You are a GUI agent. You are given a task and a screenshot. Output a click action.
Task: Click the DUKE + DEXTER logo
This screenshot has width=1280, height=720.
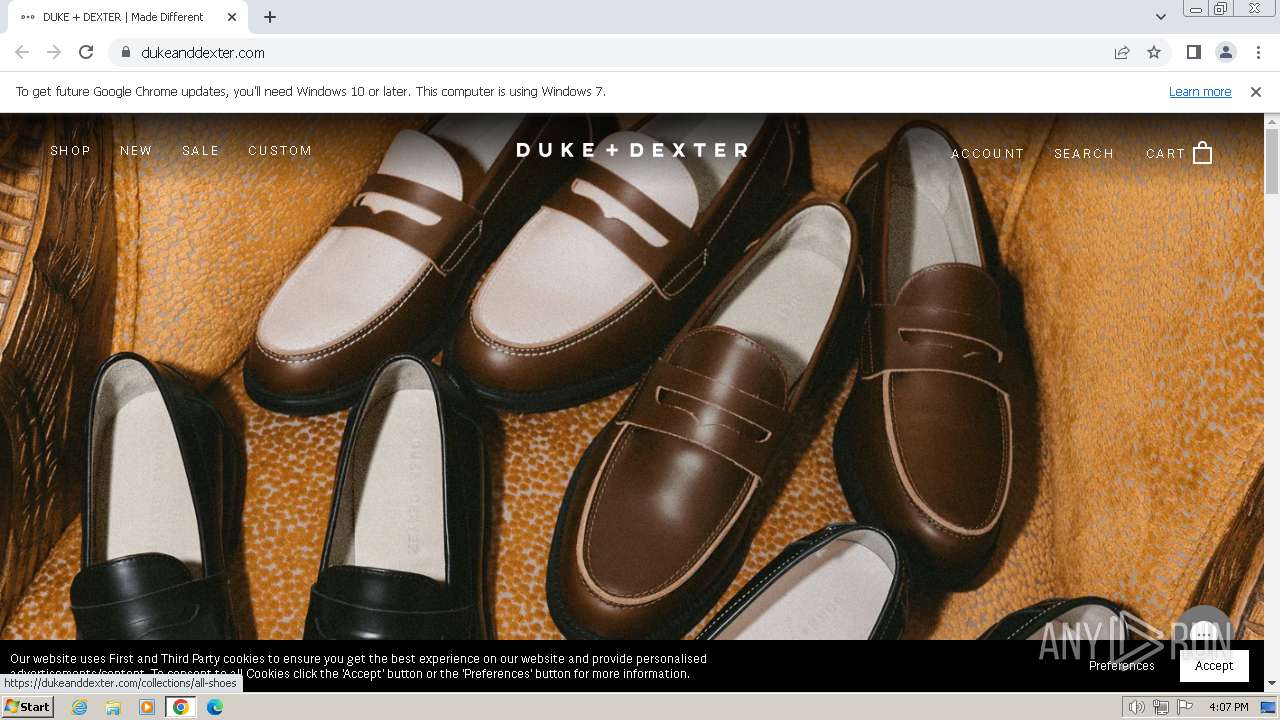pos(632,150)
